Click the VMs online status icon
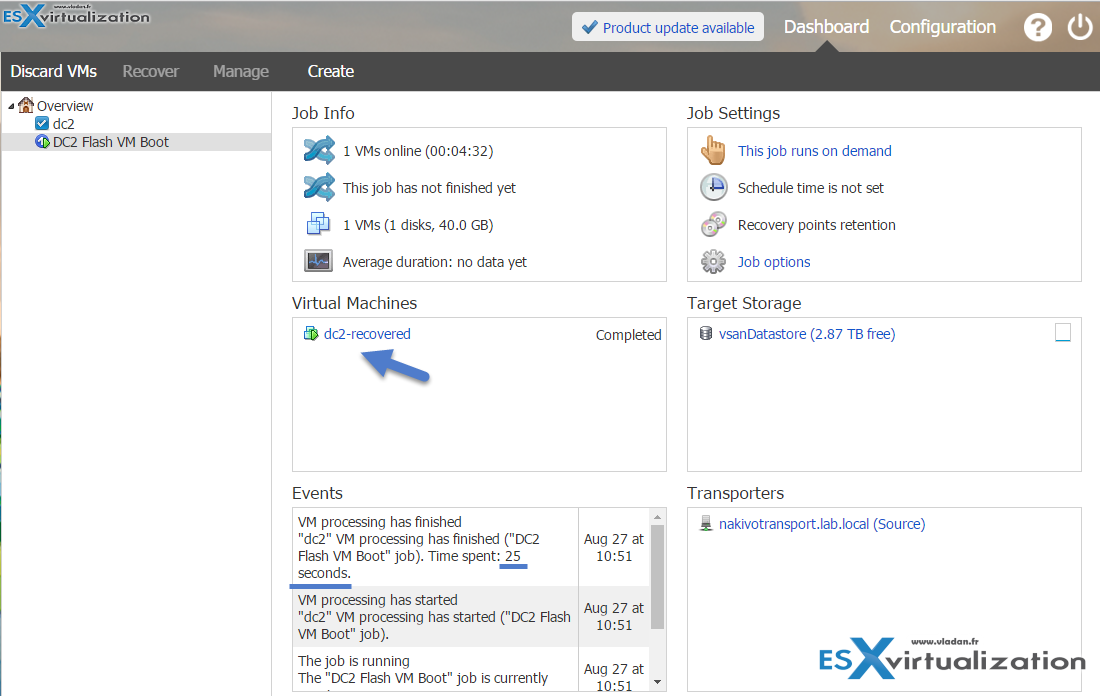The width and height of the screenshot is (1100, 696). click(319, 151)
